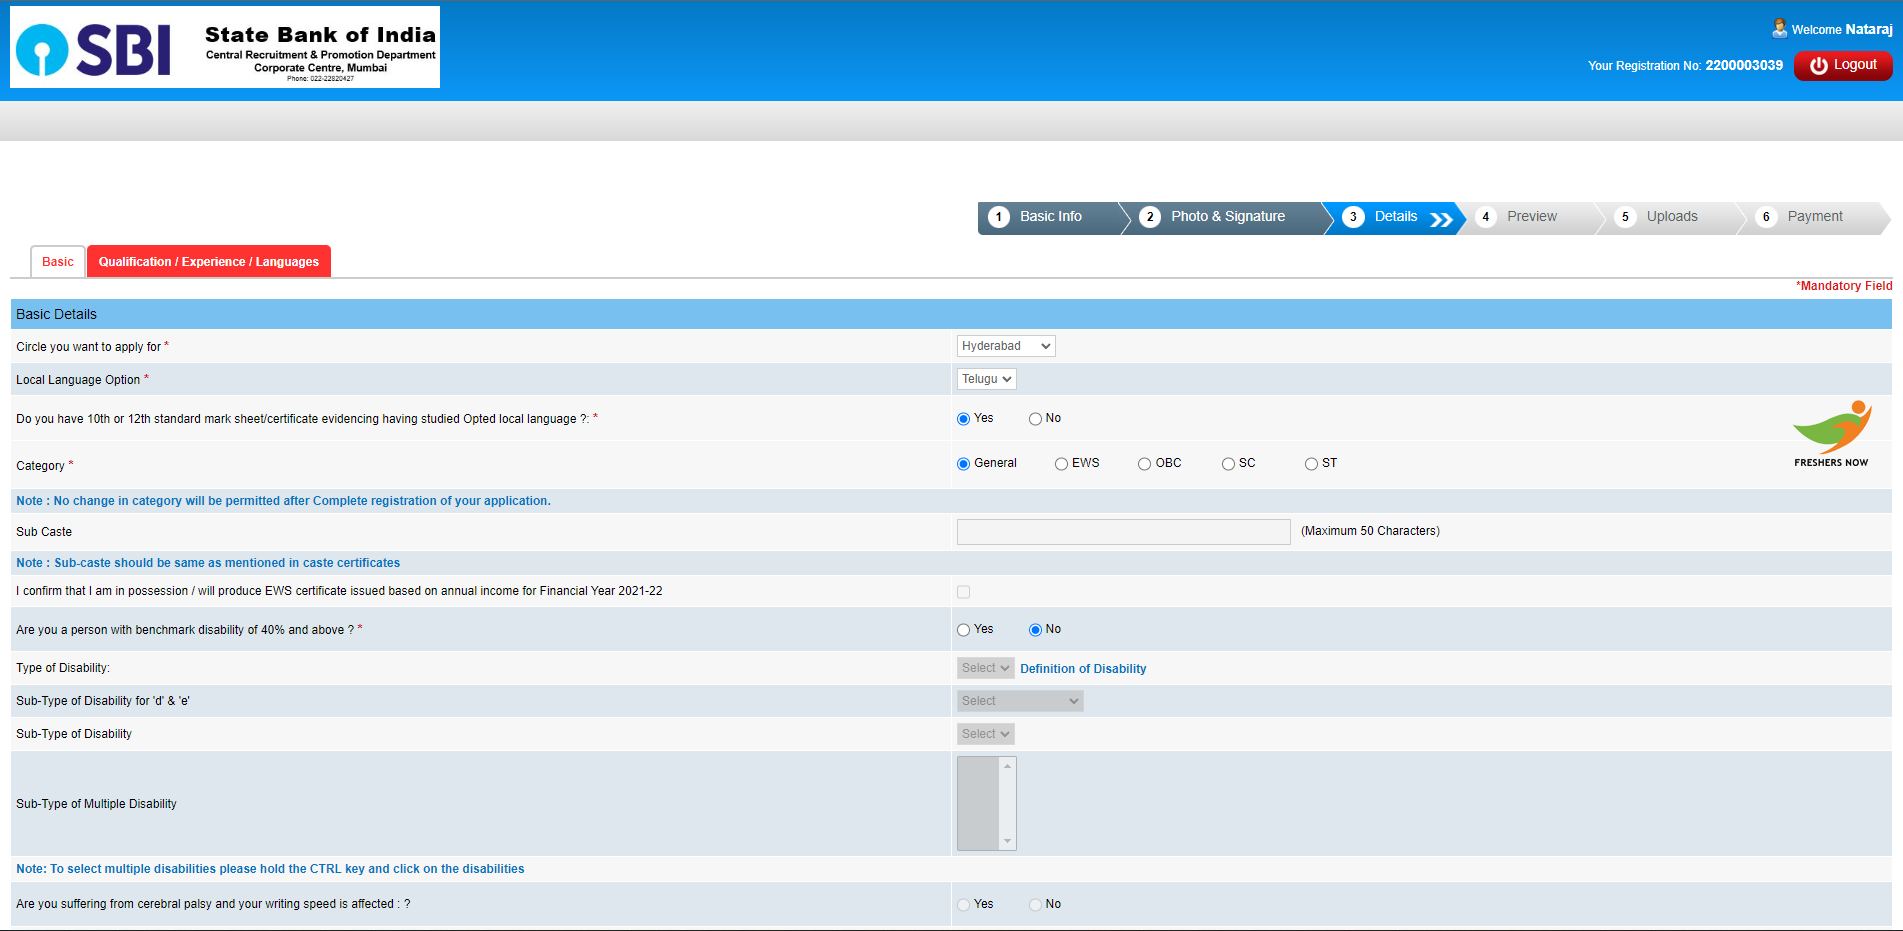The width and height of the screenshot is (1903, 931).
Task: Select No for benchmark disability
Action: (1036, 630)
